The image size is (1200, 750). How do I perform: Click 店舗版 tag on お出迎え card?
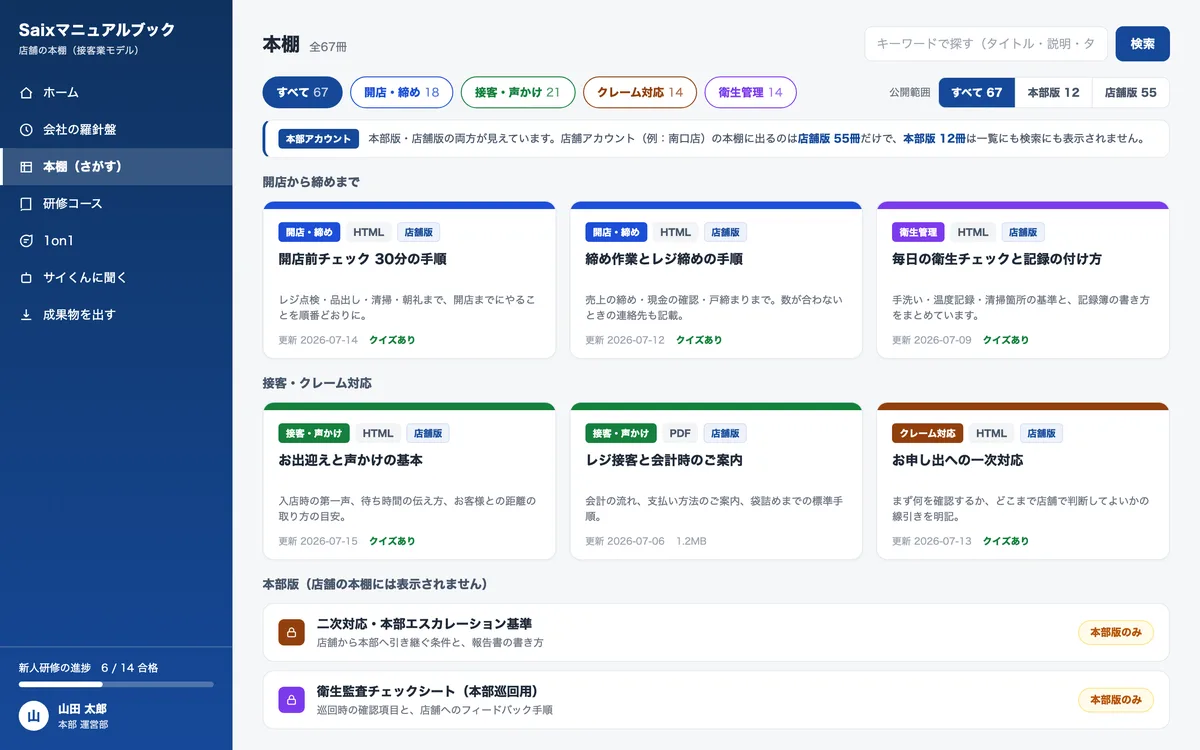coord(428,433)
